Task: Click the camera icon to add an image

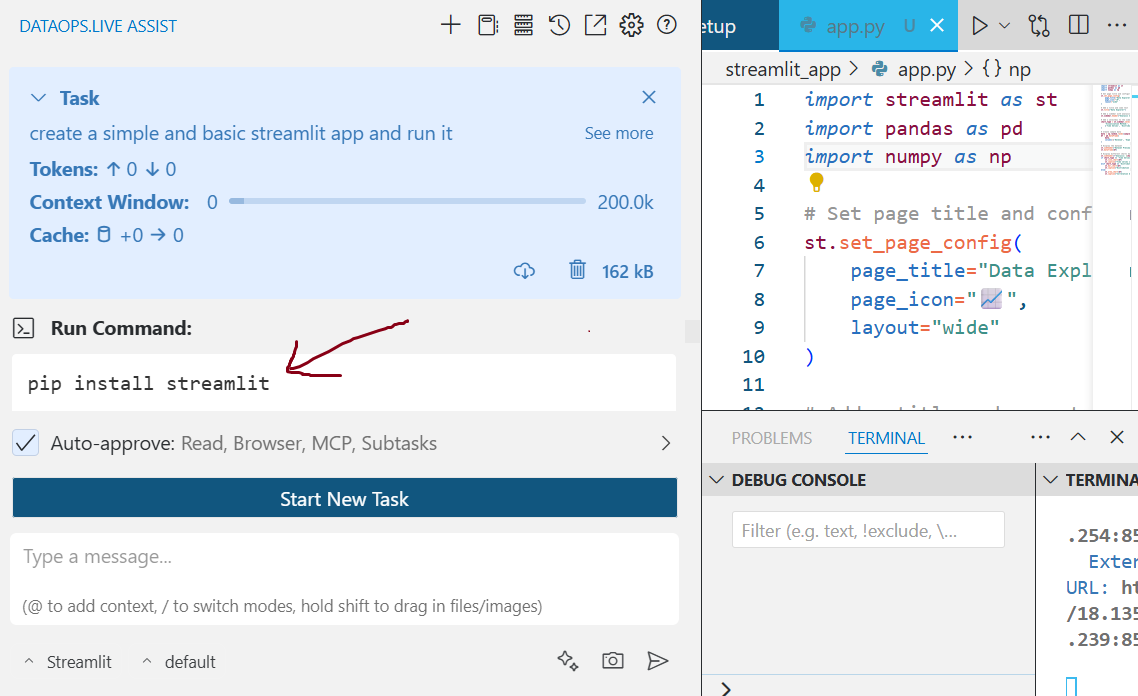Action: pos(613,660)
